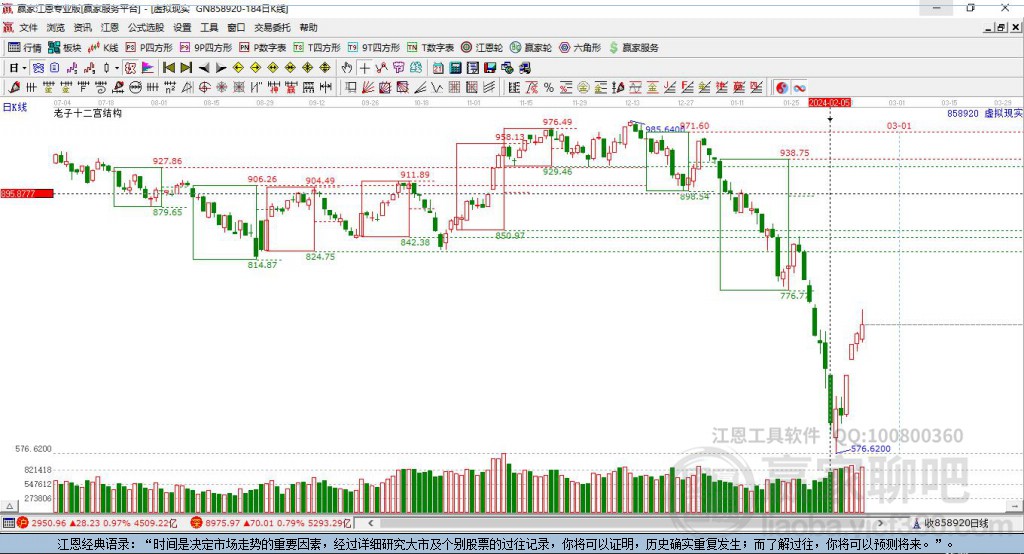Open the 9T四方形 tool
Viewport: 1024px width, 554px height.
click(374, 48)
